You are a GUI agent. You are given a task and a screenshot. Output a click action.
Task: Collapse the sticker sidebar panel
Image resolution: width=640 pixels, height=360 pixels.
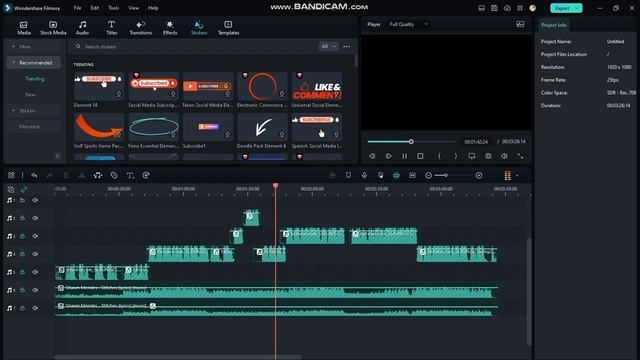[x=58, y=156]
